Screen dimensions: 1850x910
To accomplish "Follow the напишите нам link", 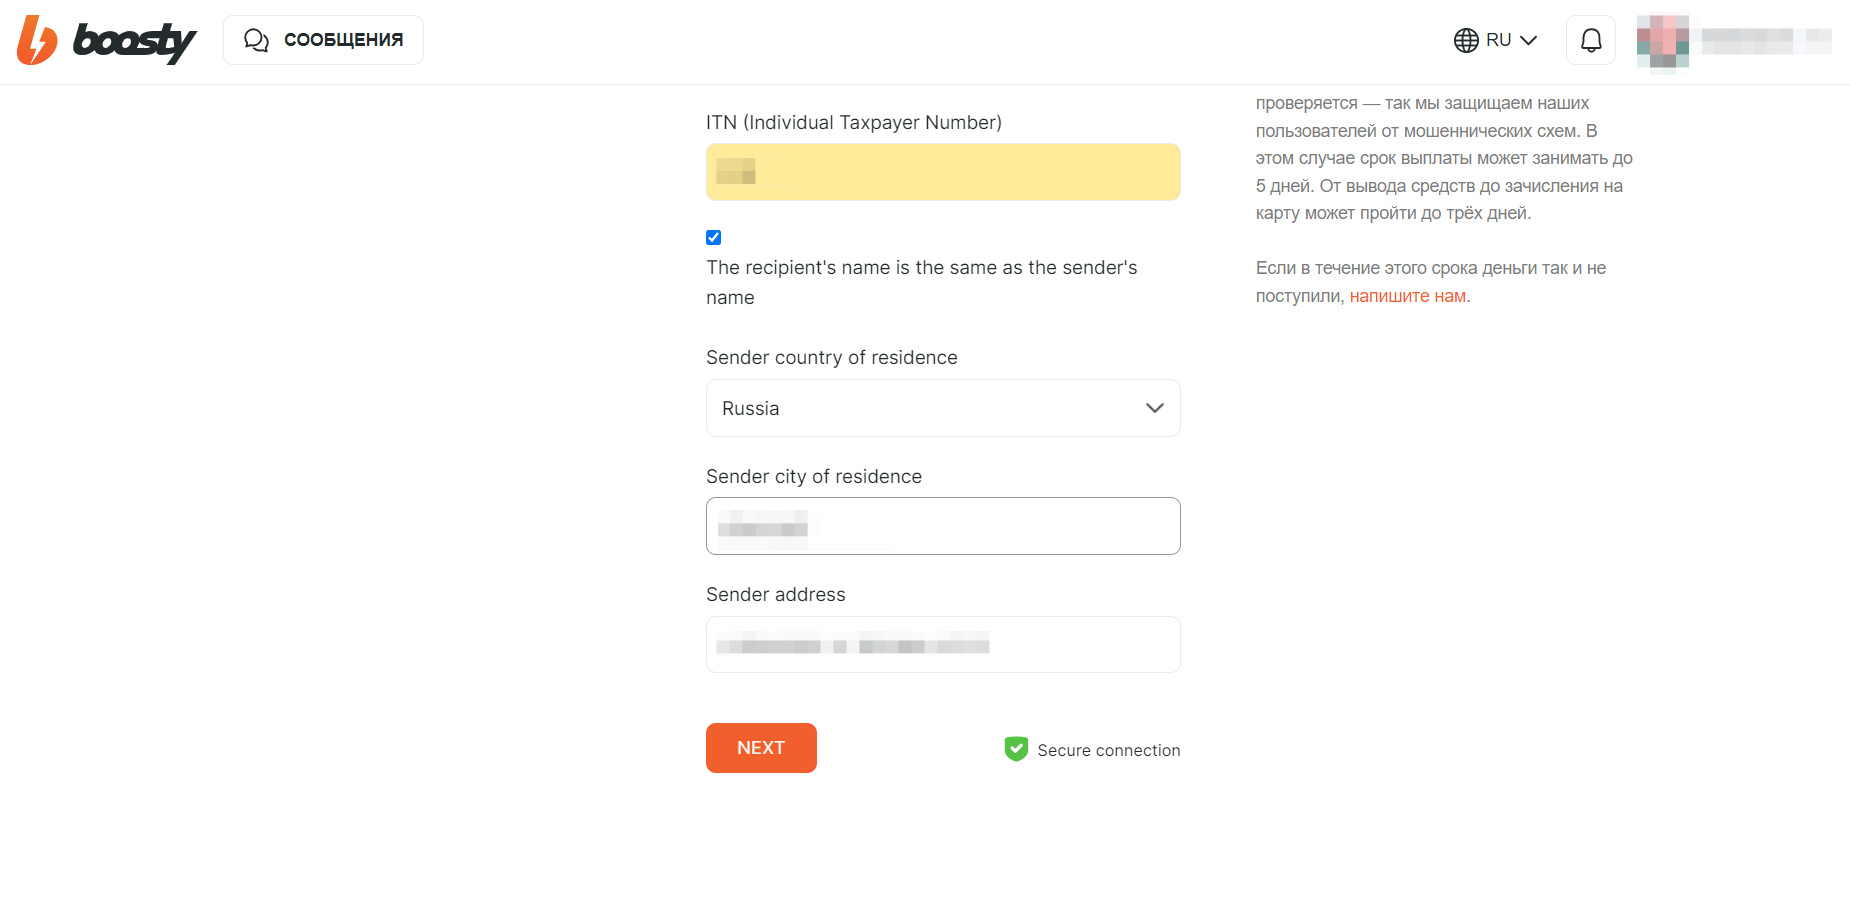I will (x=1407, y=296).
